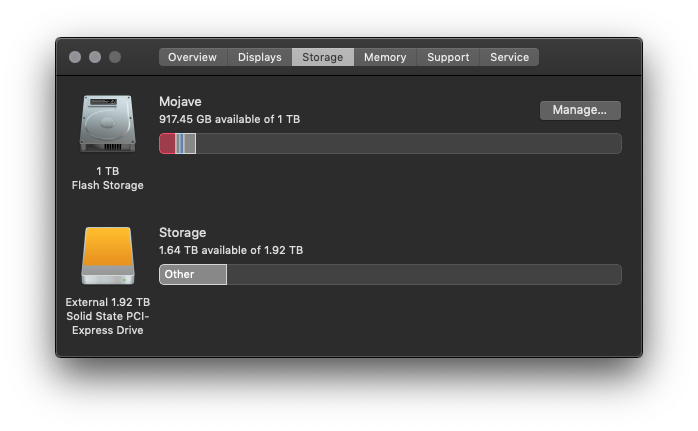Open storage management with Manage... button
Screen dimensions: 698x431
click(580, 110)
